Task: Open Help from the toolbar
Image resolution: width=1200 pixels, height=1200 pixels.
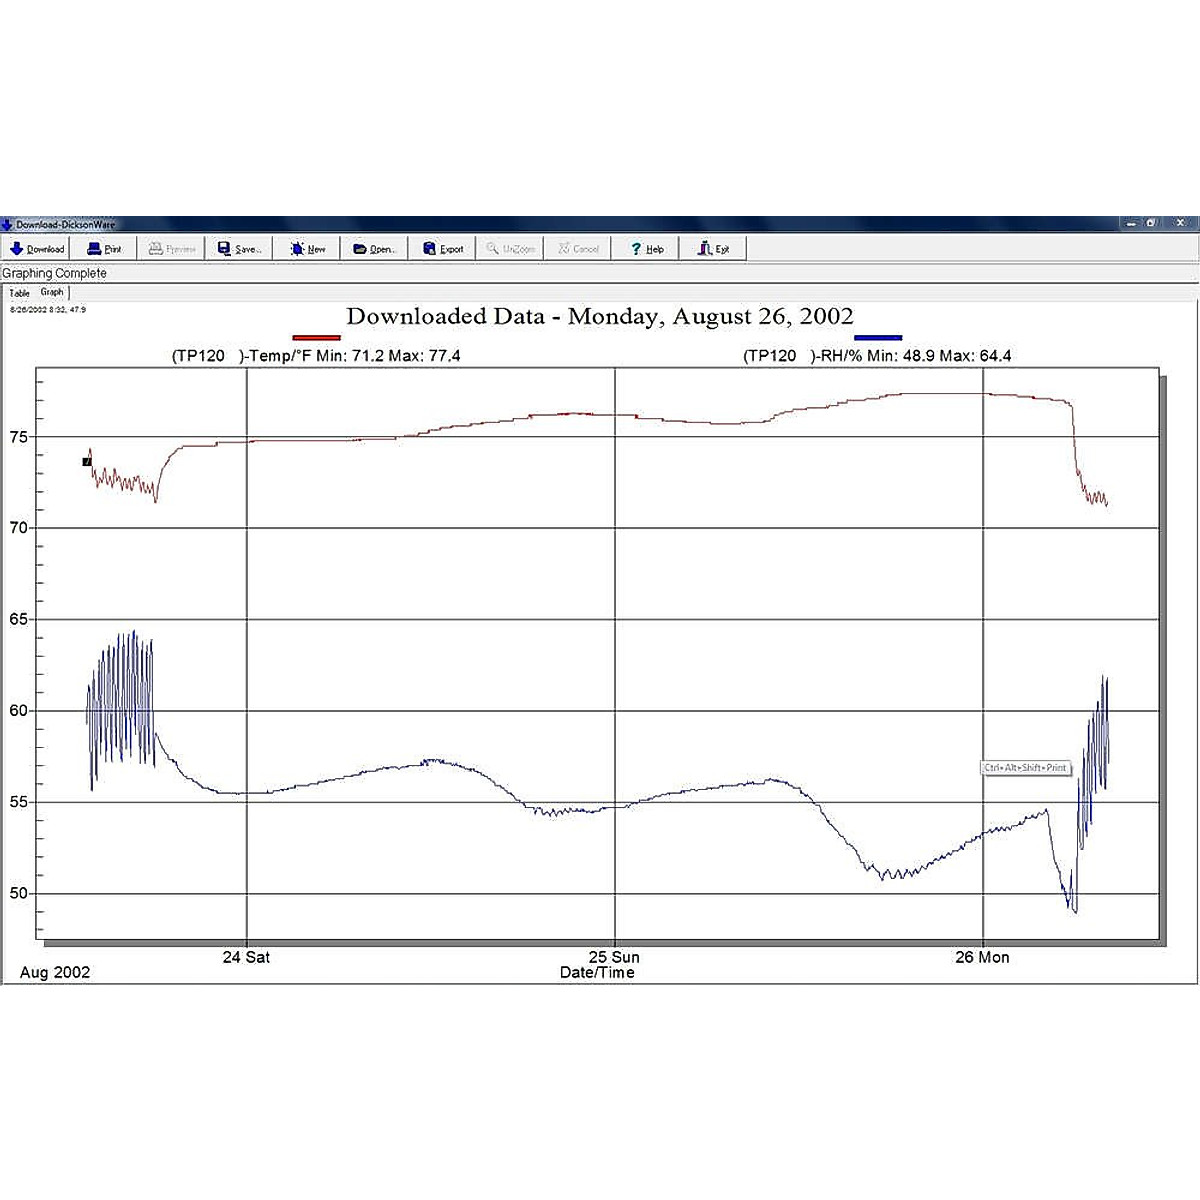Action: tap(647, 249)
